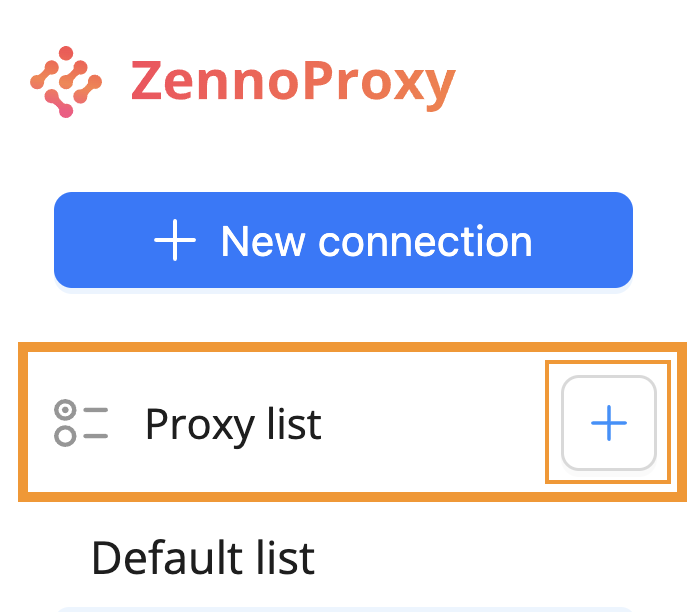This screenshot has height=612, width=692.
Task: Expand the Proxy list header row
Action: coord(300,424)
